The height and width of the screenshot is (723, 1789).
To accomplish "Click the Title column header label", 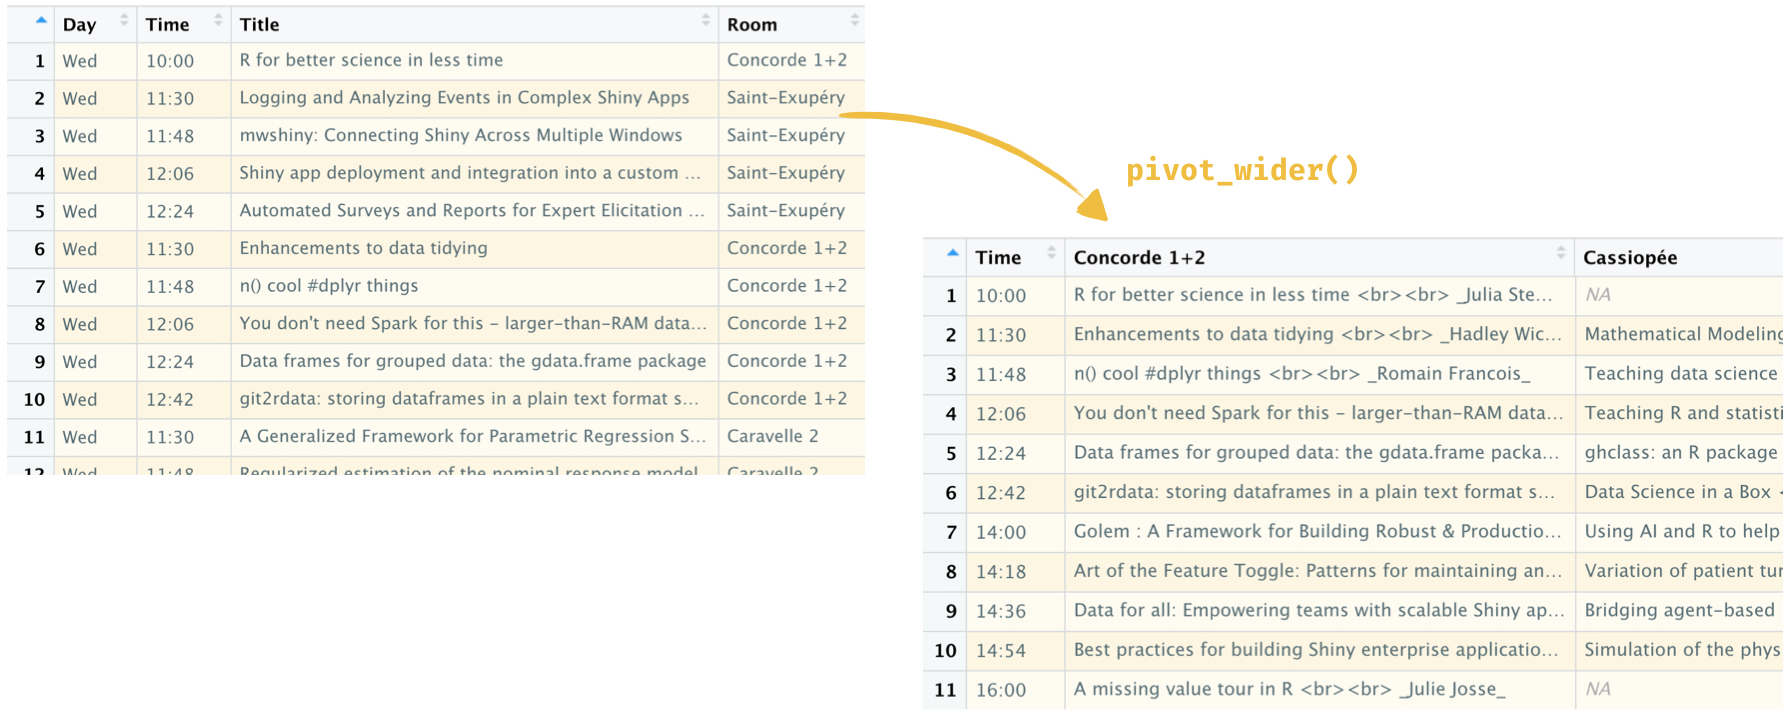I will point(259,25).
